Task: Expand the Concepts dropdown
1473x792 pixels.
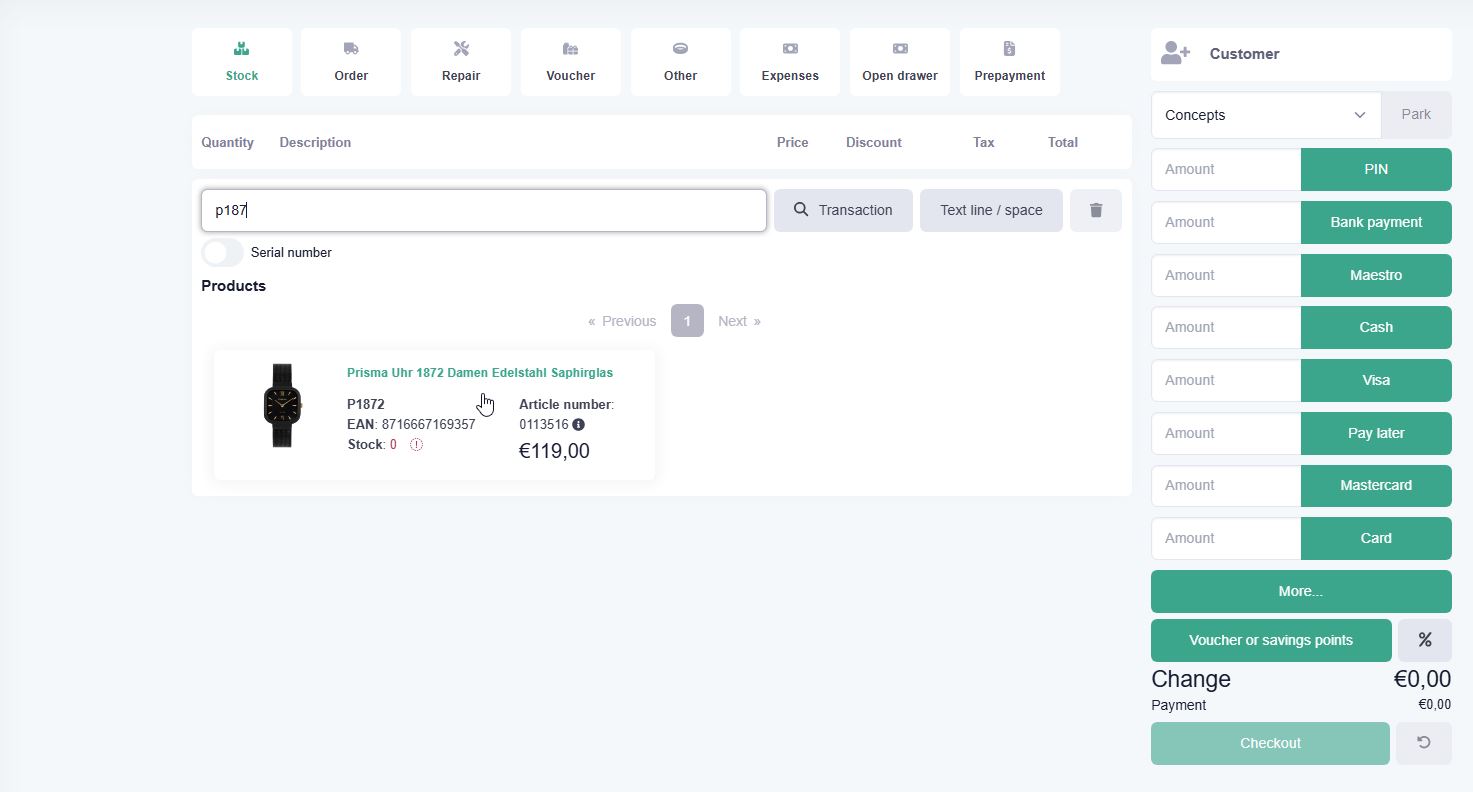Action: (x=1266, y=115)
